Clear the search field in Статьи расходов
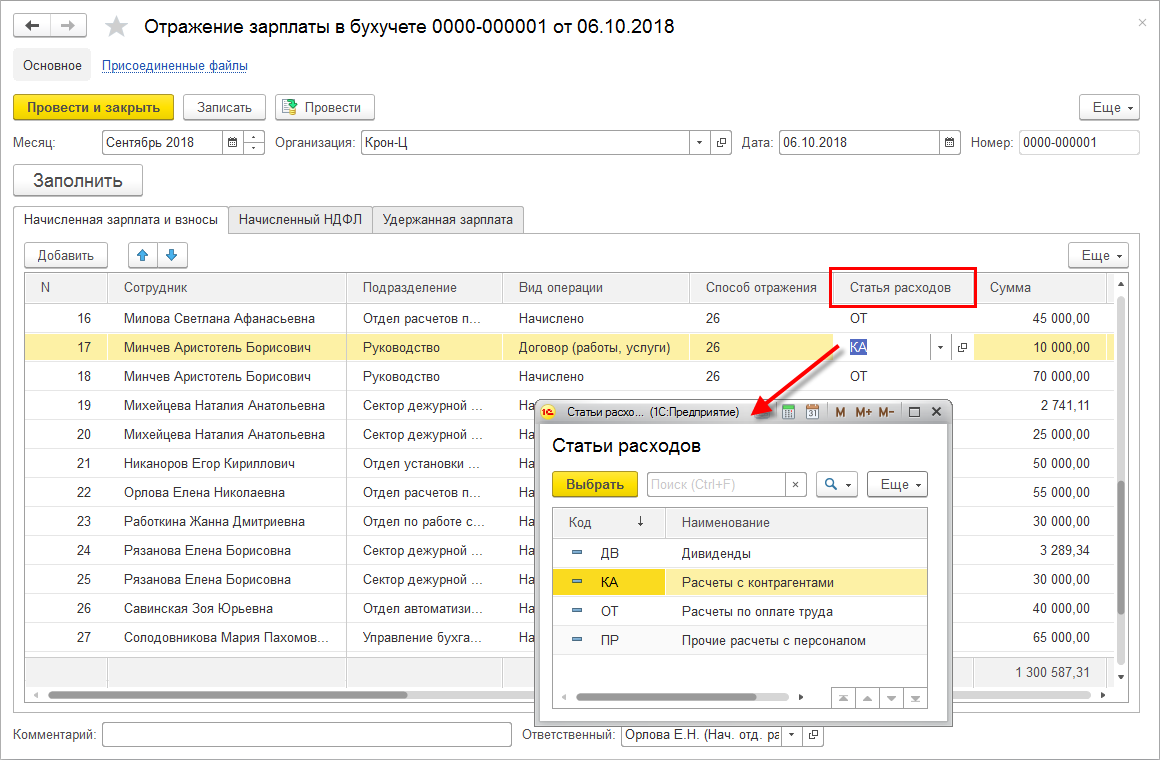The width and height of the screenshot is (1160, 760). point(795,485)
